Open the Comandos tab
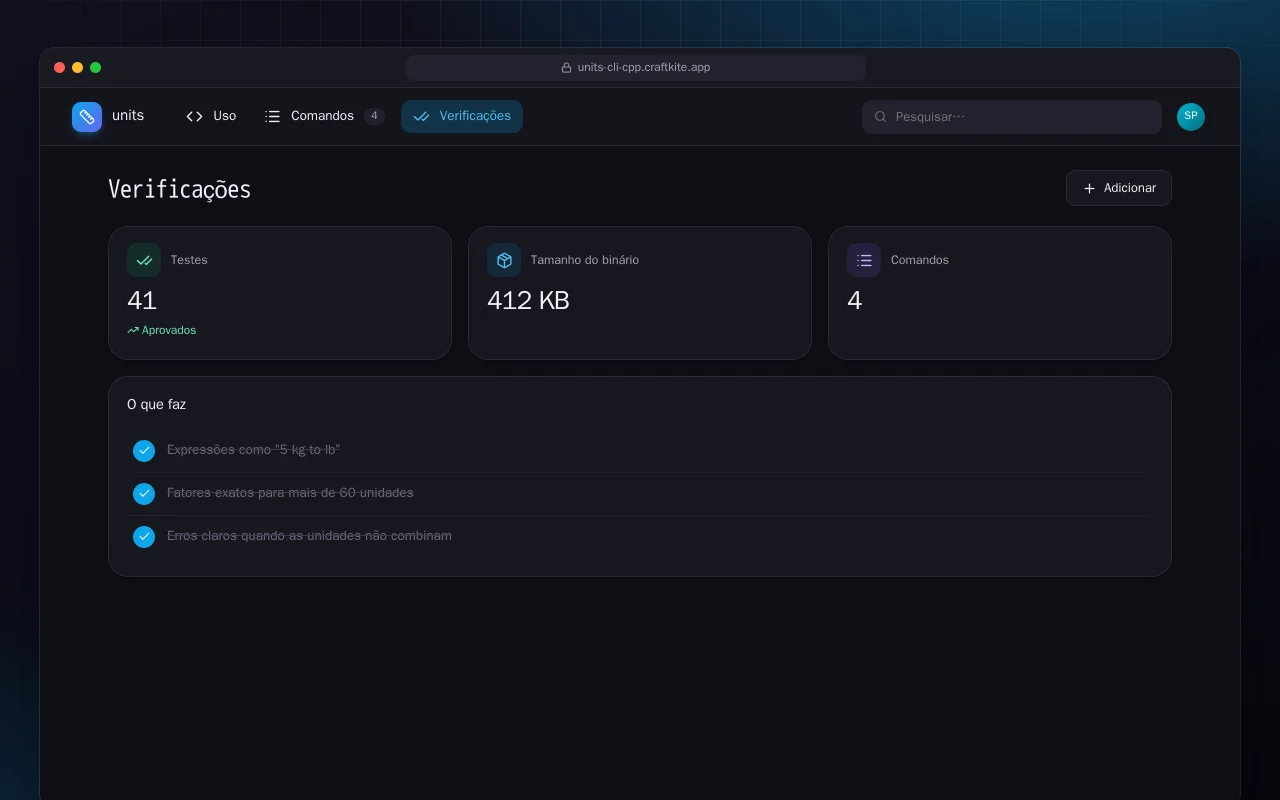 point(324,116)
